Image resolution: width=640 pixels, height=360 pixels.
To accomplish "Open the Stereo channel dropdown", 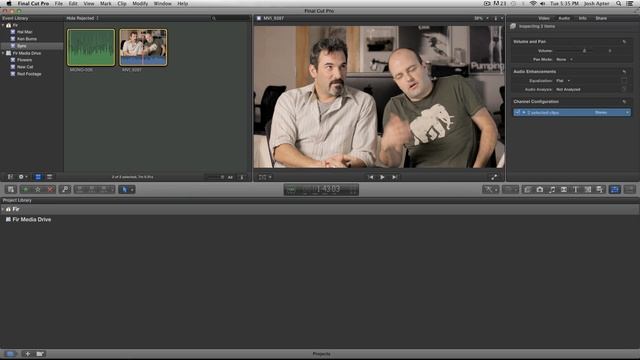I will (612, 112).
